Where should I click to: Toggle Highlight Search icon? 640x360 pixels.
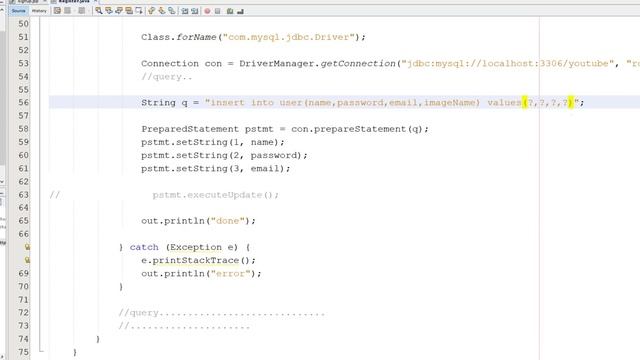(x=129, y=11)
